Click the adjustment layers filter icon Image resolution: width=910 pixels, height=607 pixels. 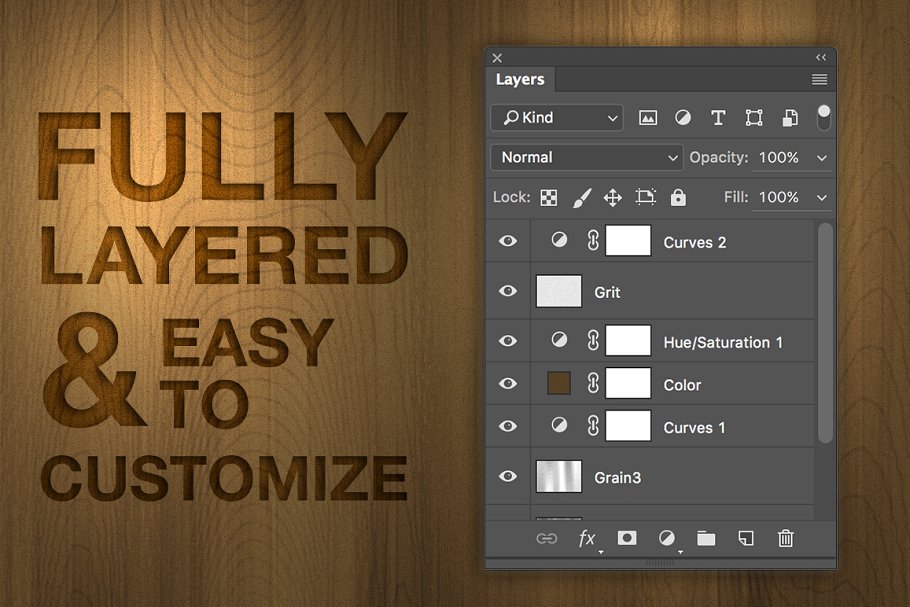tap(683, 117)
